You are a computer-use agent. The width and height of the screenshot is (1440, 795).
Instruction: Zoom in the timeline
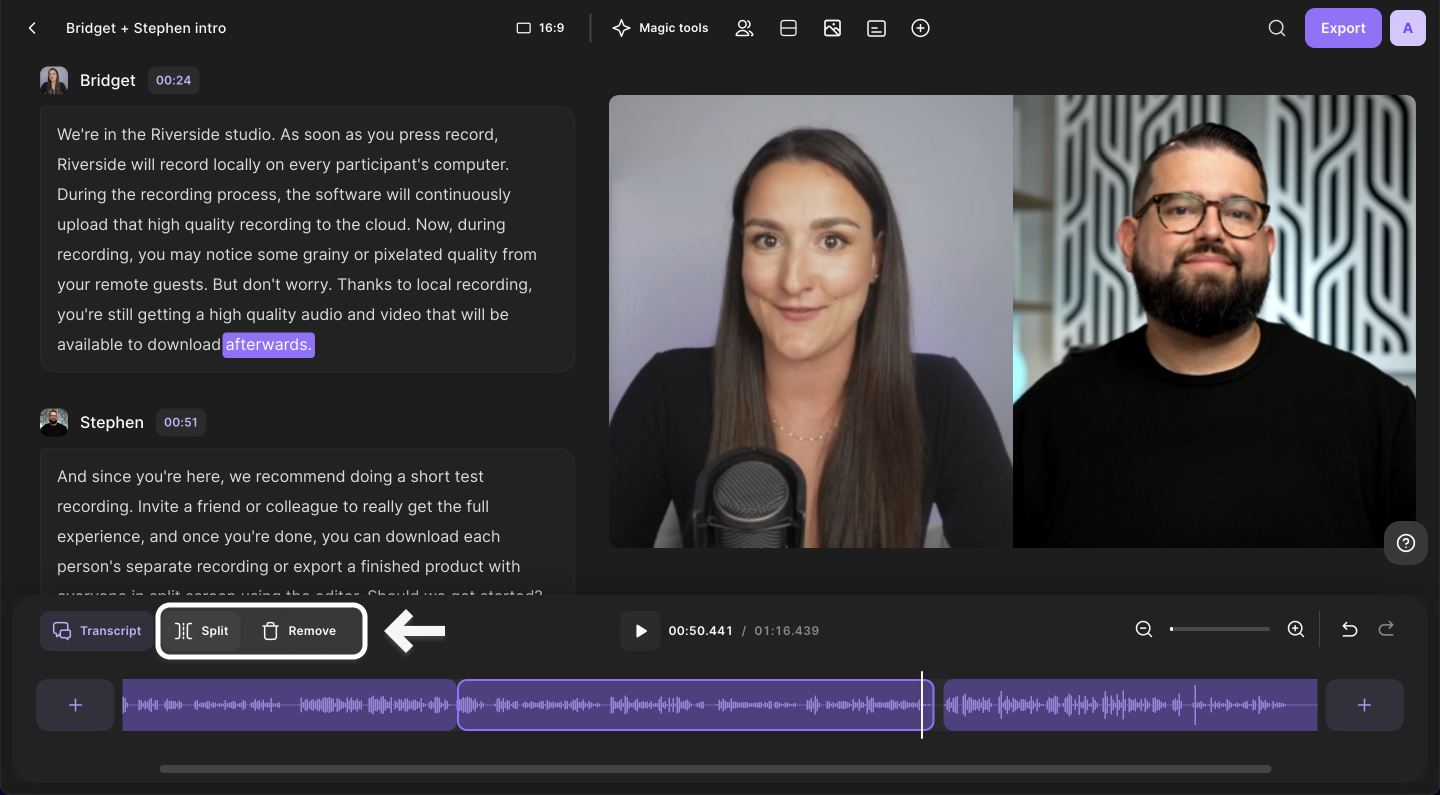[1296, 629]
